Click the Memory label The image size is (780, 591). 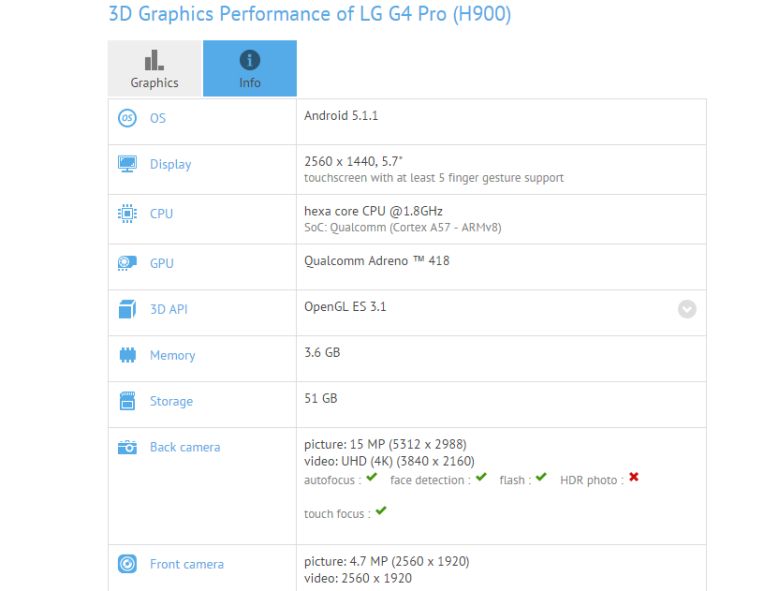click(173, 355)
